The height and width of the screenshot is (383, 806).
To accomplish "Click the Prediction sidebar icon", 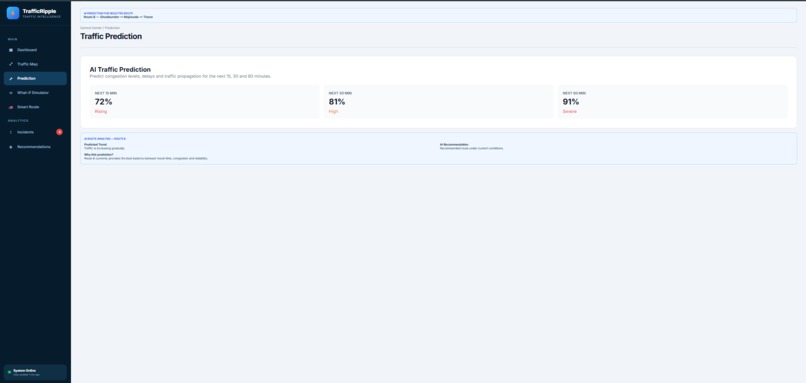I will coord(11,79).
